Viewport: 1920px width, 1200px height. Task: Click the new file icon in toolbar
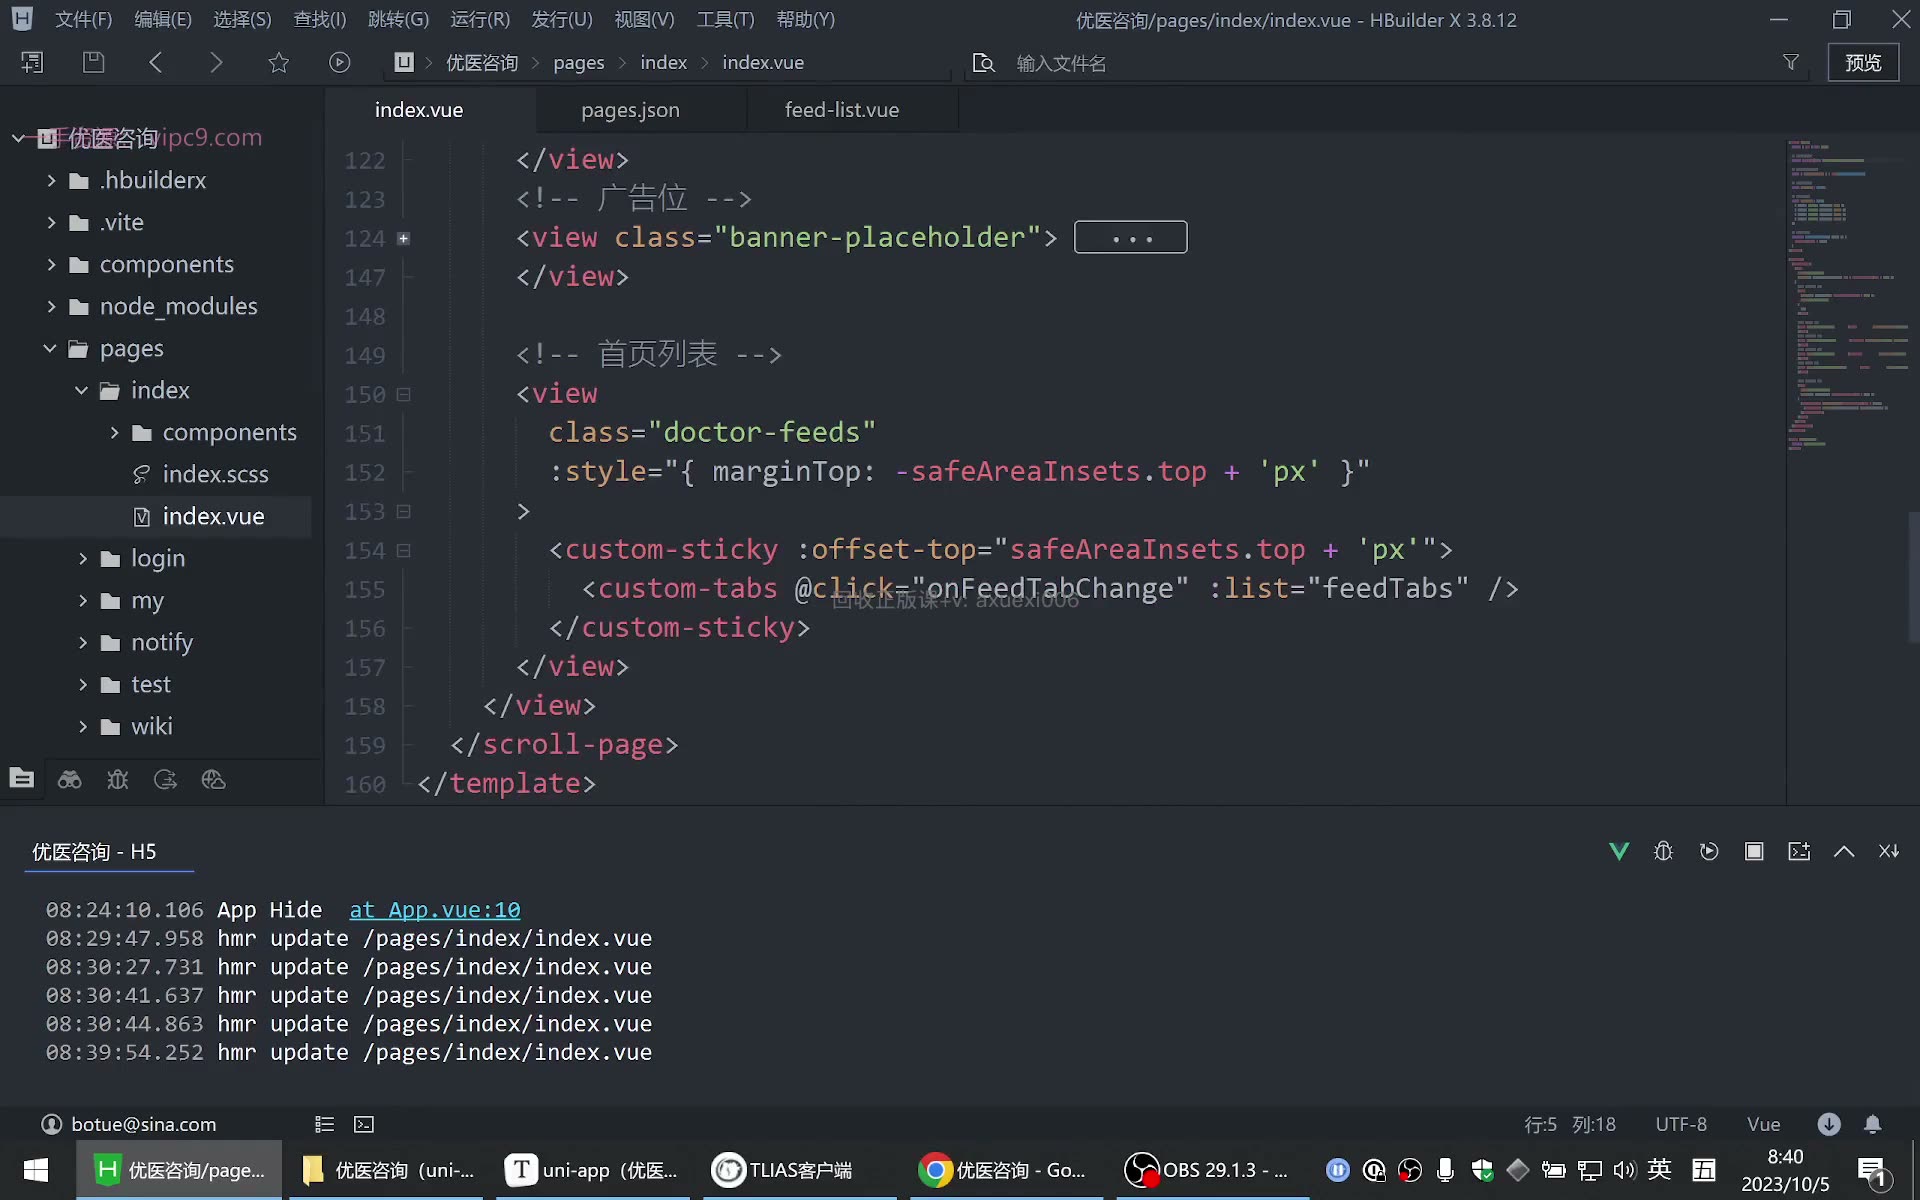(32, 62)
